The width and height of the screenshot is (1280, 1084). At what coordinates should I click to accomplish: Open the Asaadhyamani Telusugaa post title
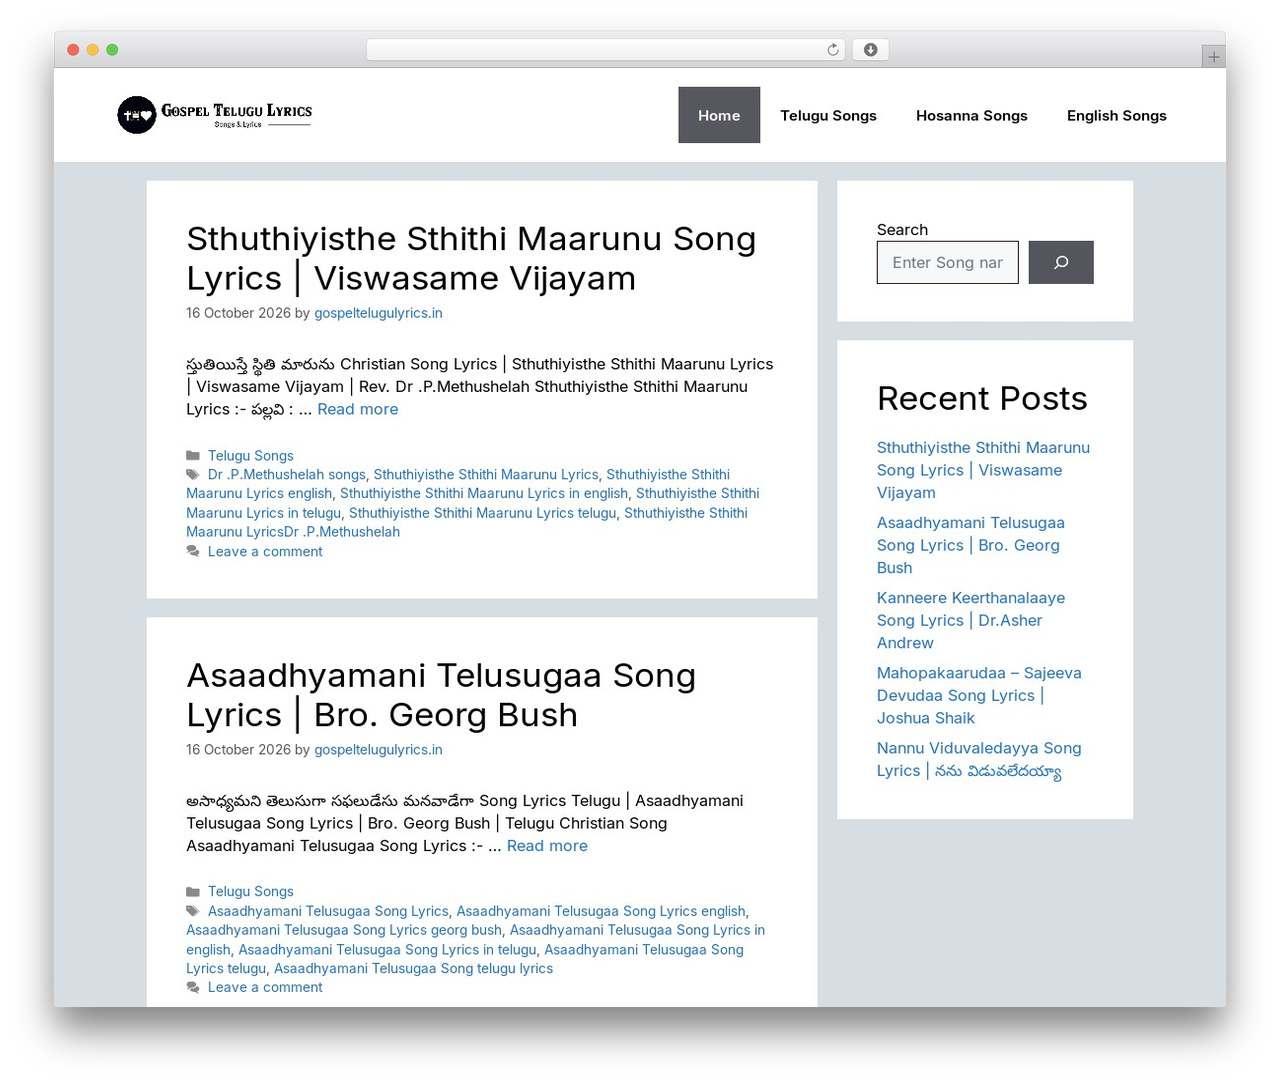441,695
